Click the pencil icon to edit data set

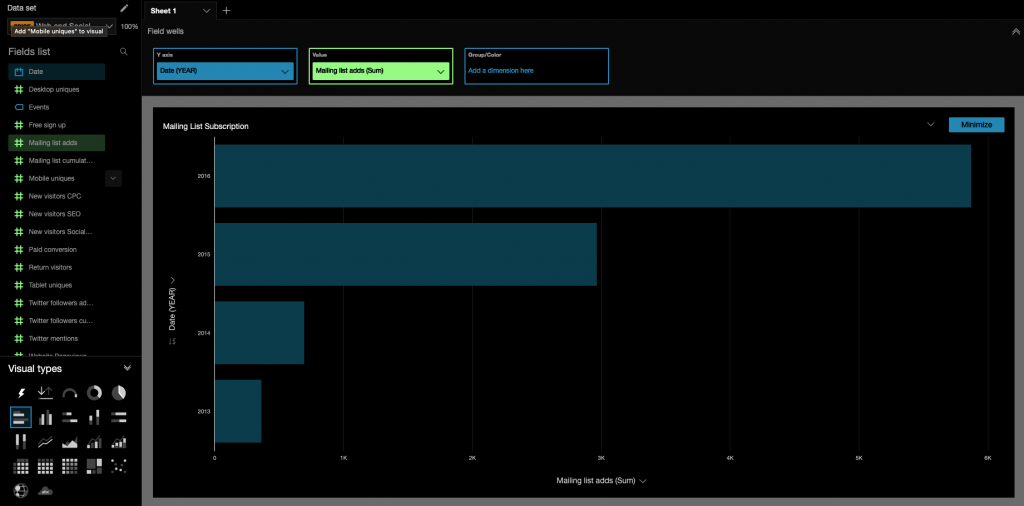124,8
